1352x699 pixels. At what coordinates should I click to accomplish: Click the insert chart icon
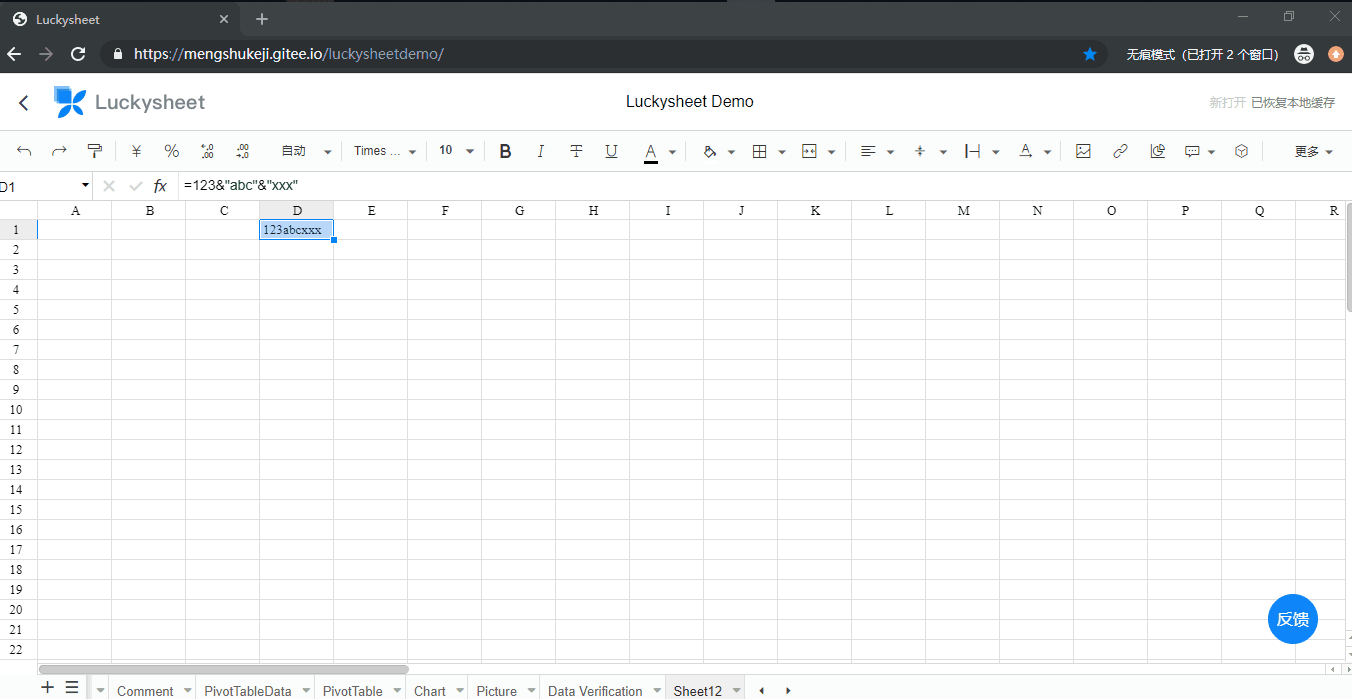click(x=1157, y=151)
